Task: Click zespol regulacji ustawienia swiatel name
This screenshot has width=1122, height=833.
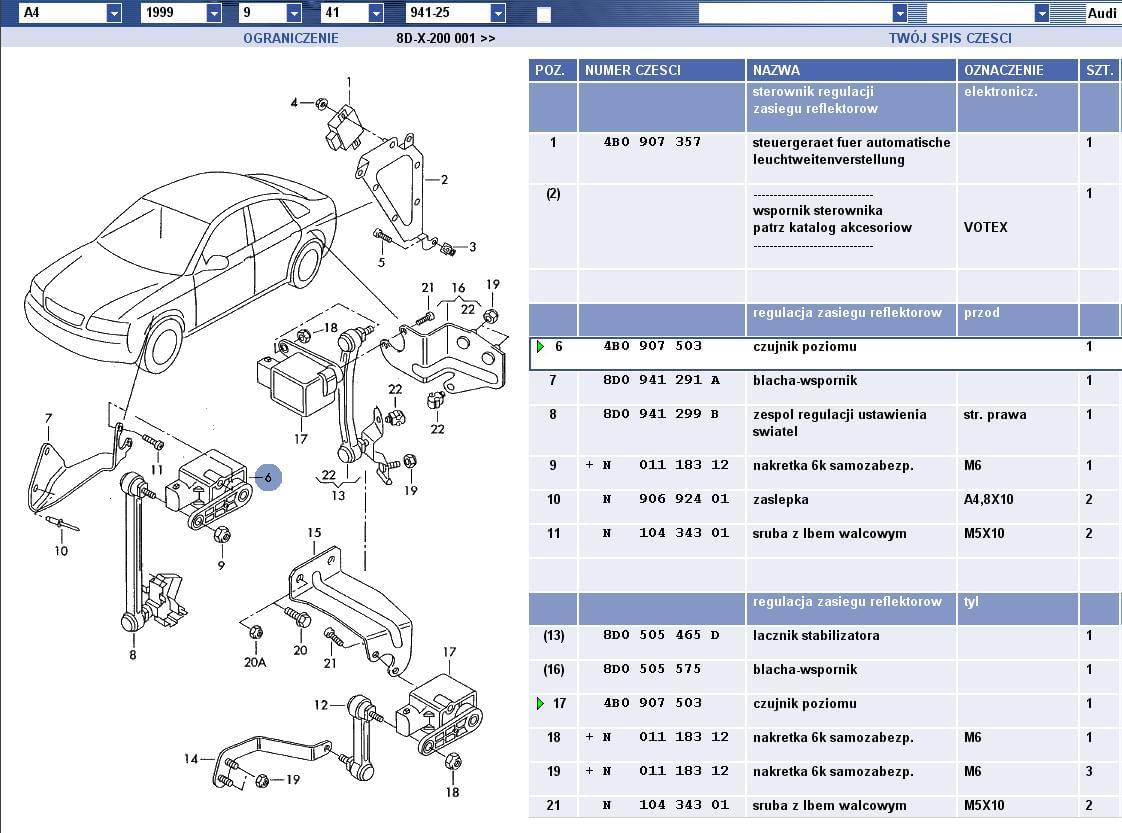Action: [839, 423]
